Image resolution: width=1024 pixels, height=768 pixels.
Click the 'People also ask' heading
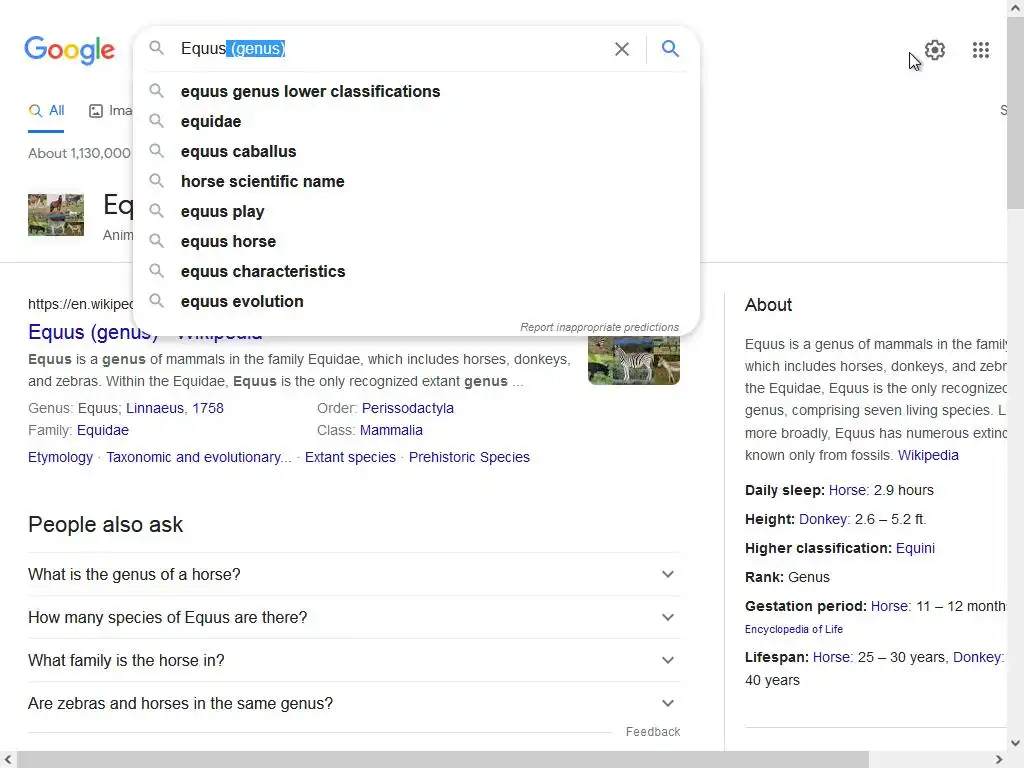tap(105, 525)
